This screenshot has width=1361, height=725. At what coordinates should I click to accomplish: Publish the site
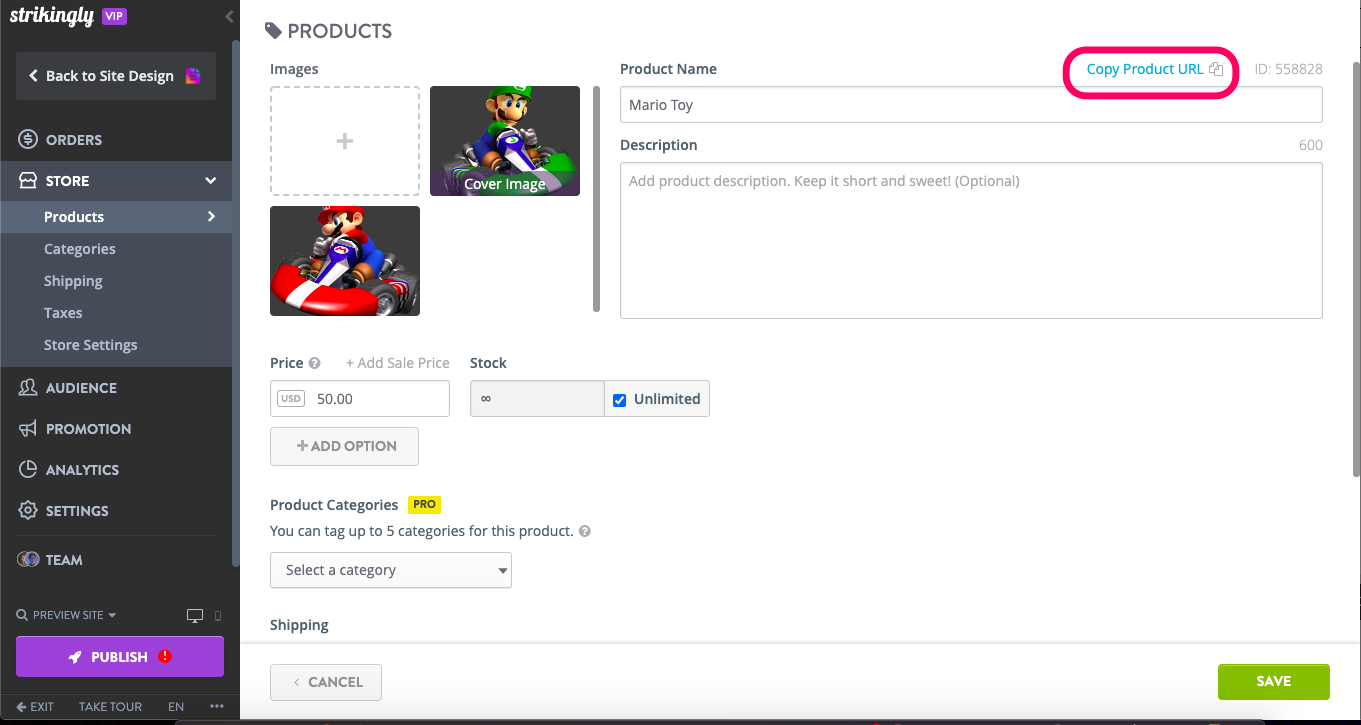[120, 657]
